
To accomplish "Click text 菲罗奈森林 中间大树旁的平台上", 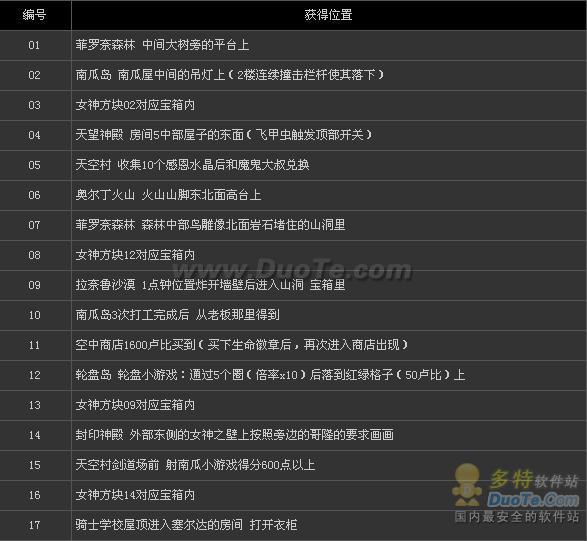I will 162,45.
